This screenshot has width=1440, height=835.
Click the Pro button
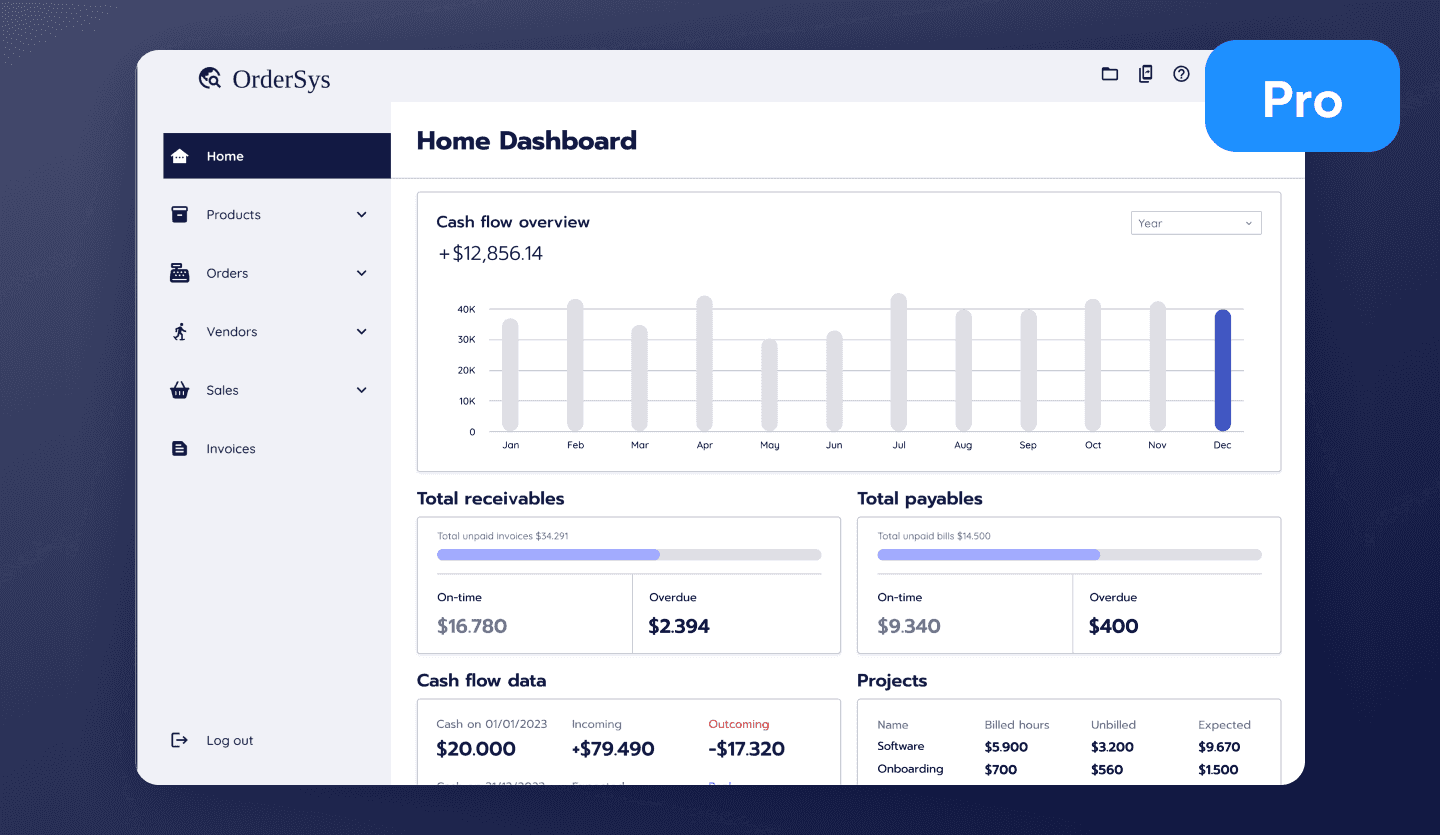1302,96
